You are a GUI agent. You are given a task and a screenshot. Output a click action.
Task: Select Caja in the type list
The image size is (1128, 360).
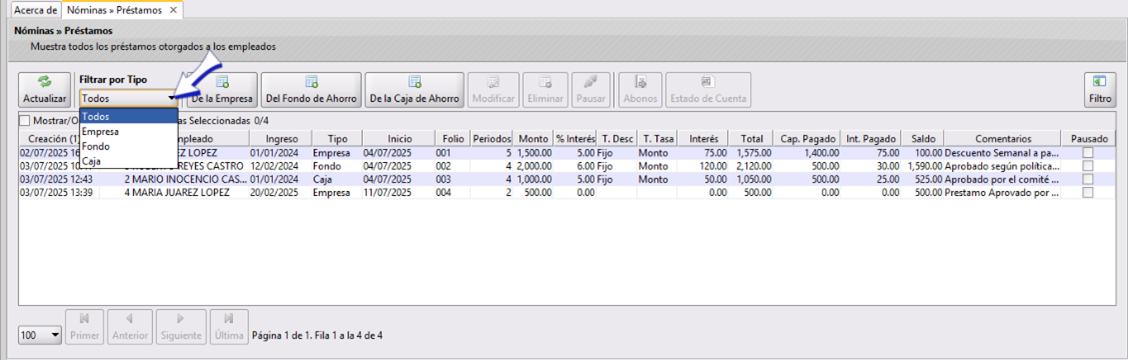point(129,160)
